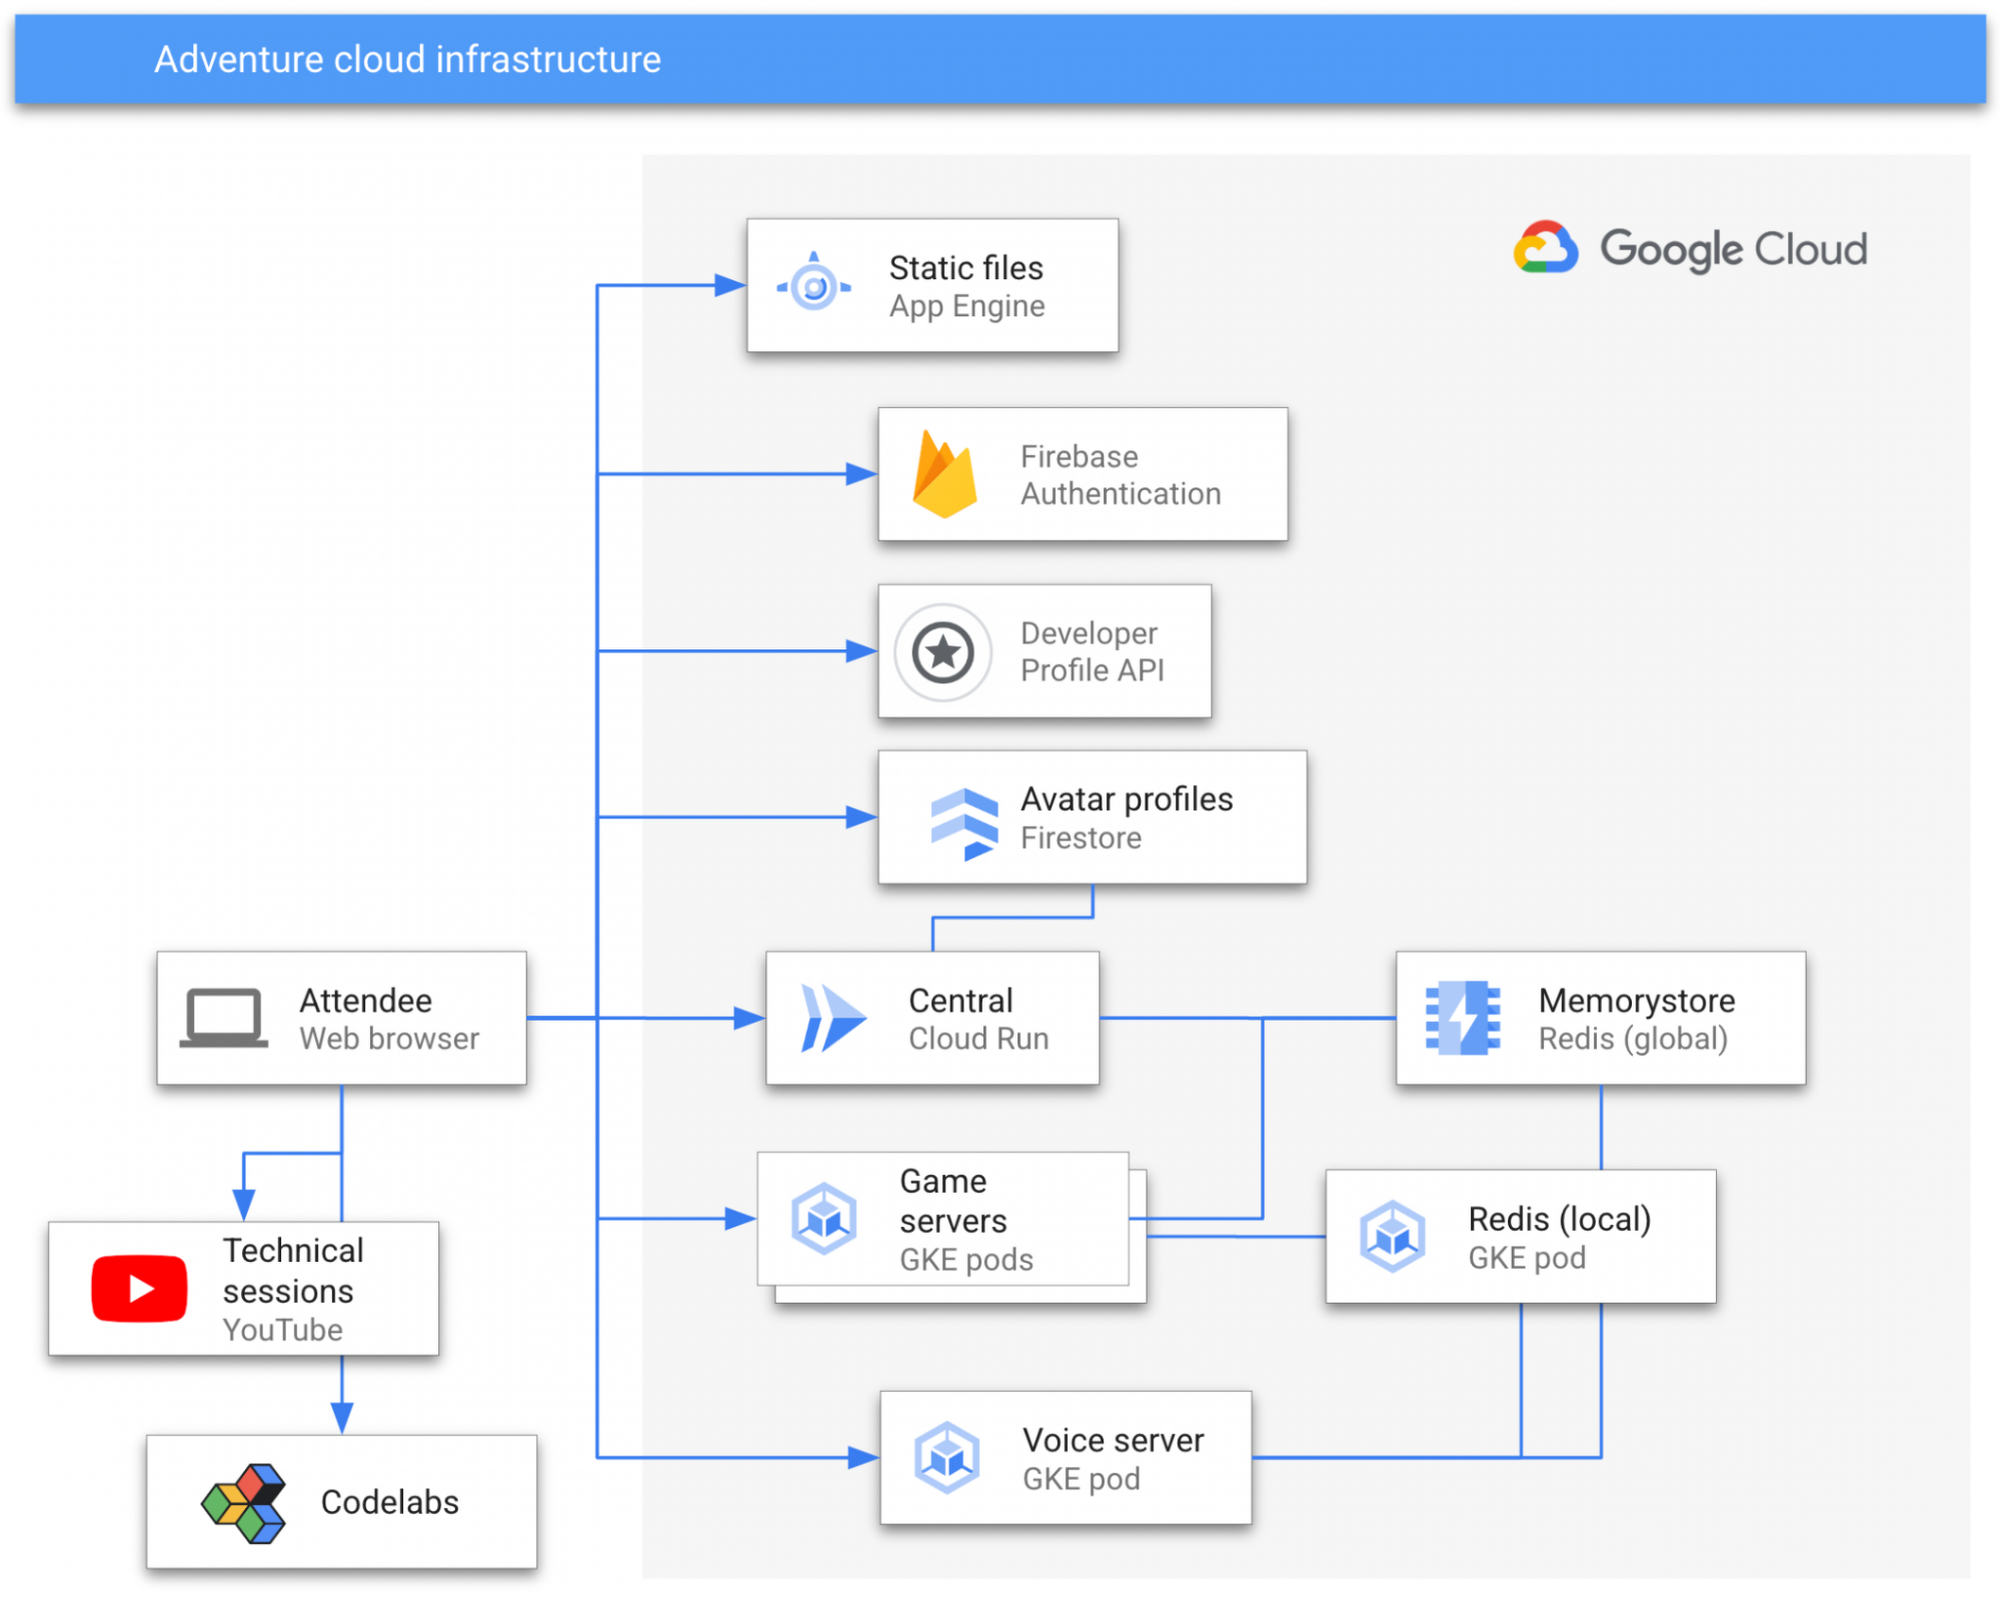Click the Memorystore chip icon

coord(1462,1018)
